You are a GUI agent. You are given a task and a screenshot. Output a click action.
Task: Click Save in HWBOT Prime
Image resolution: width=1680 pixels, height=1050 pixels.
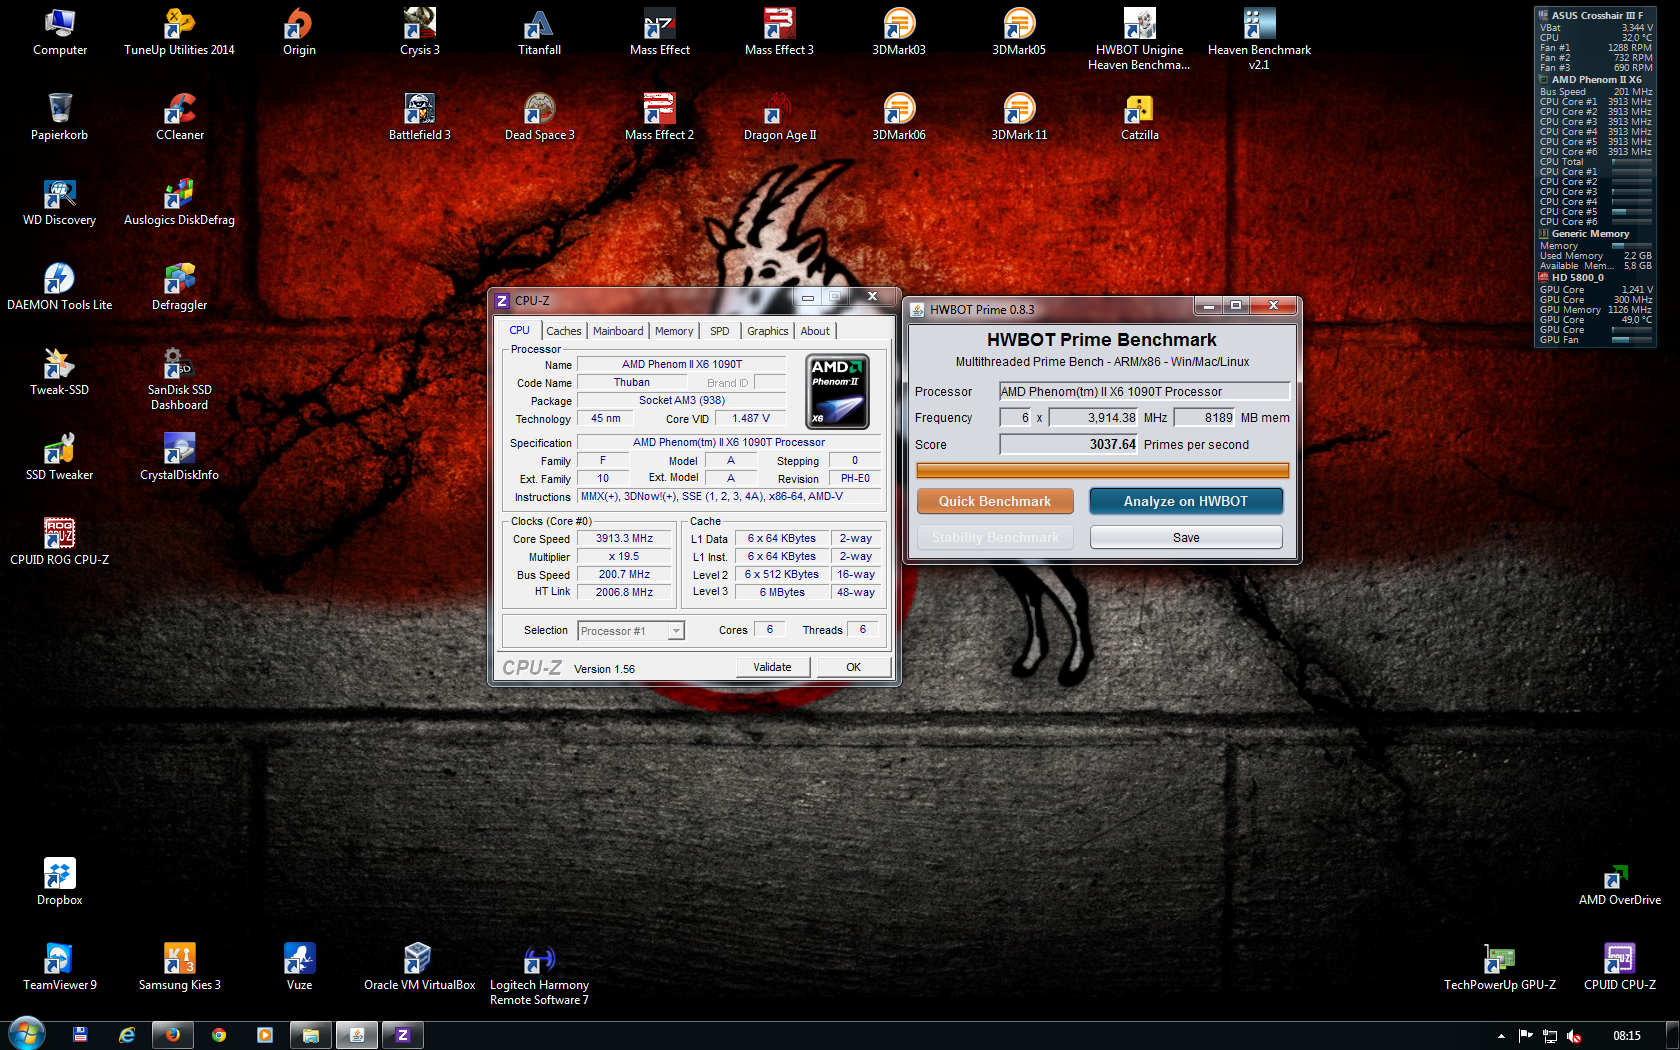point(1186,537)
